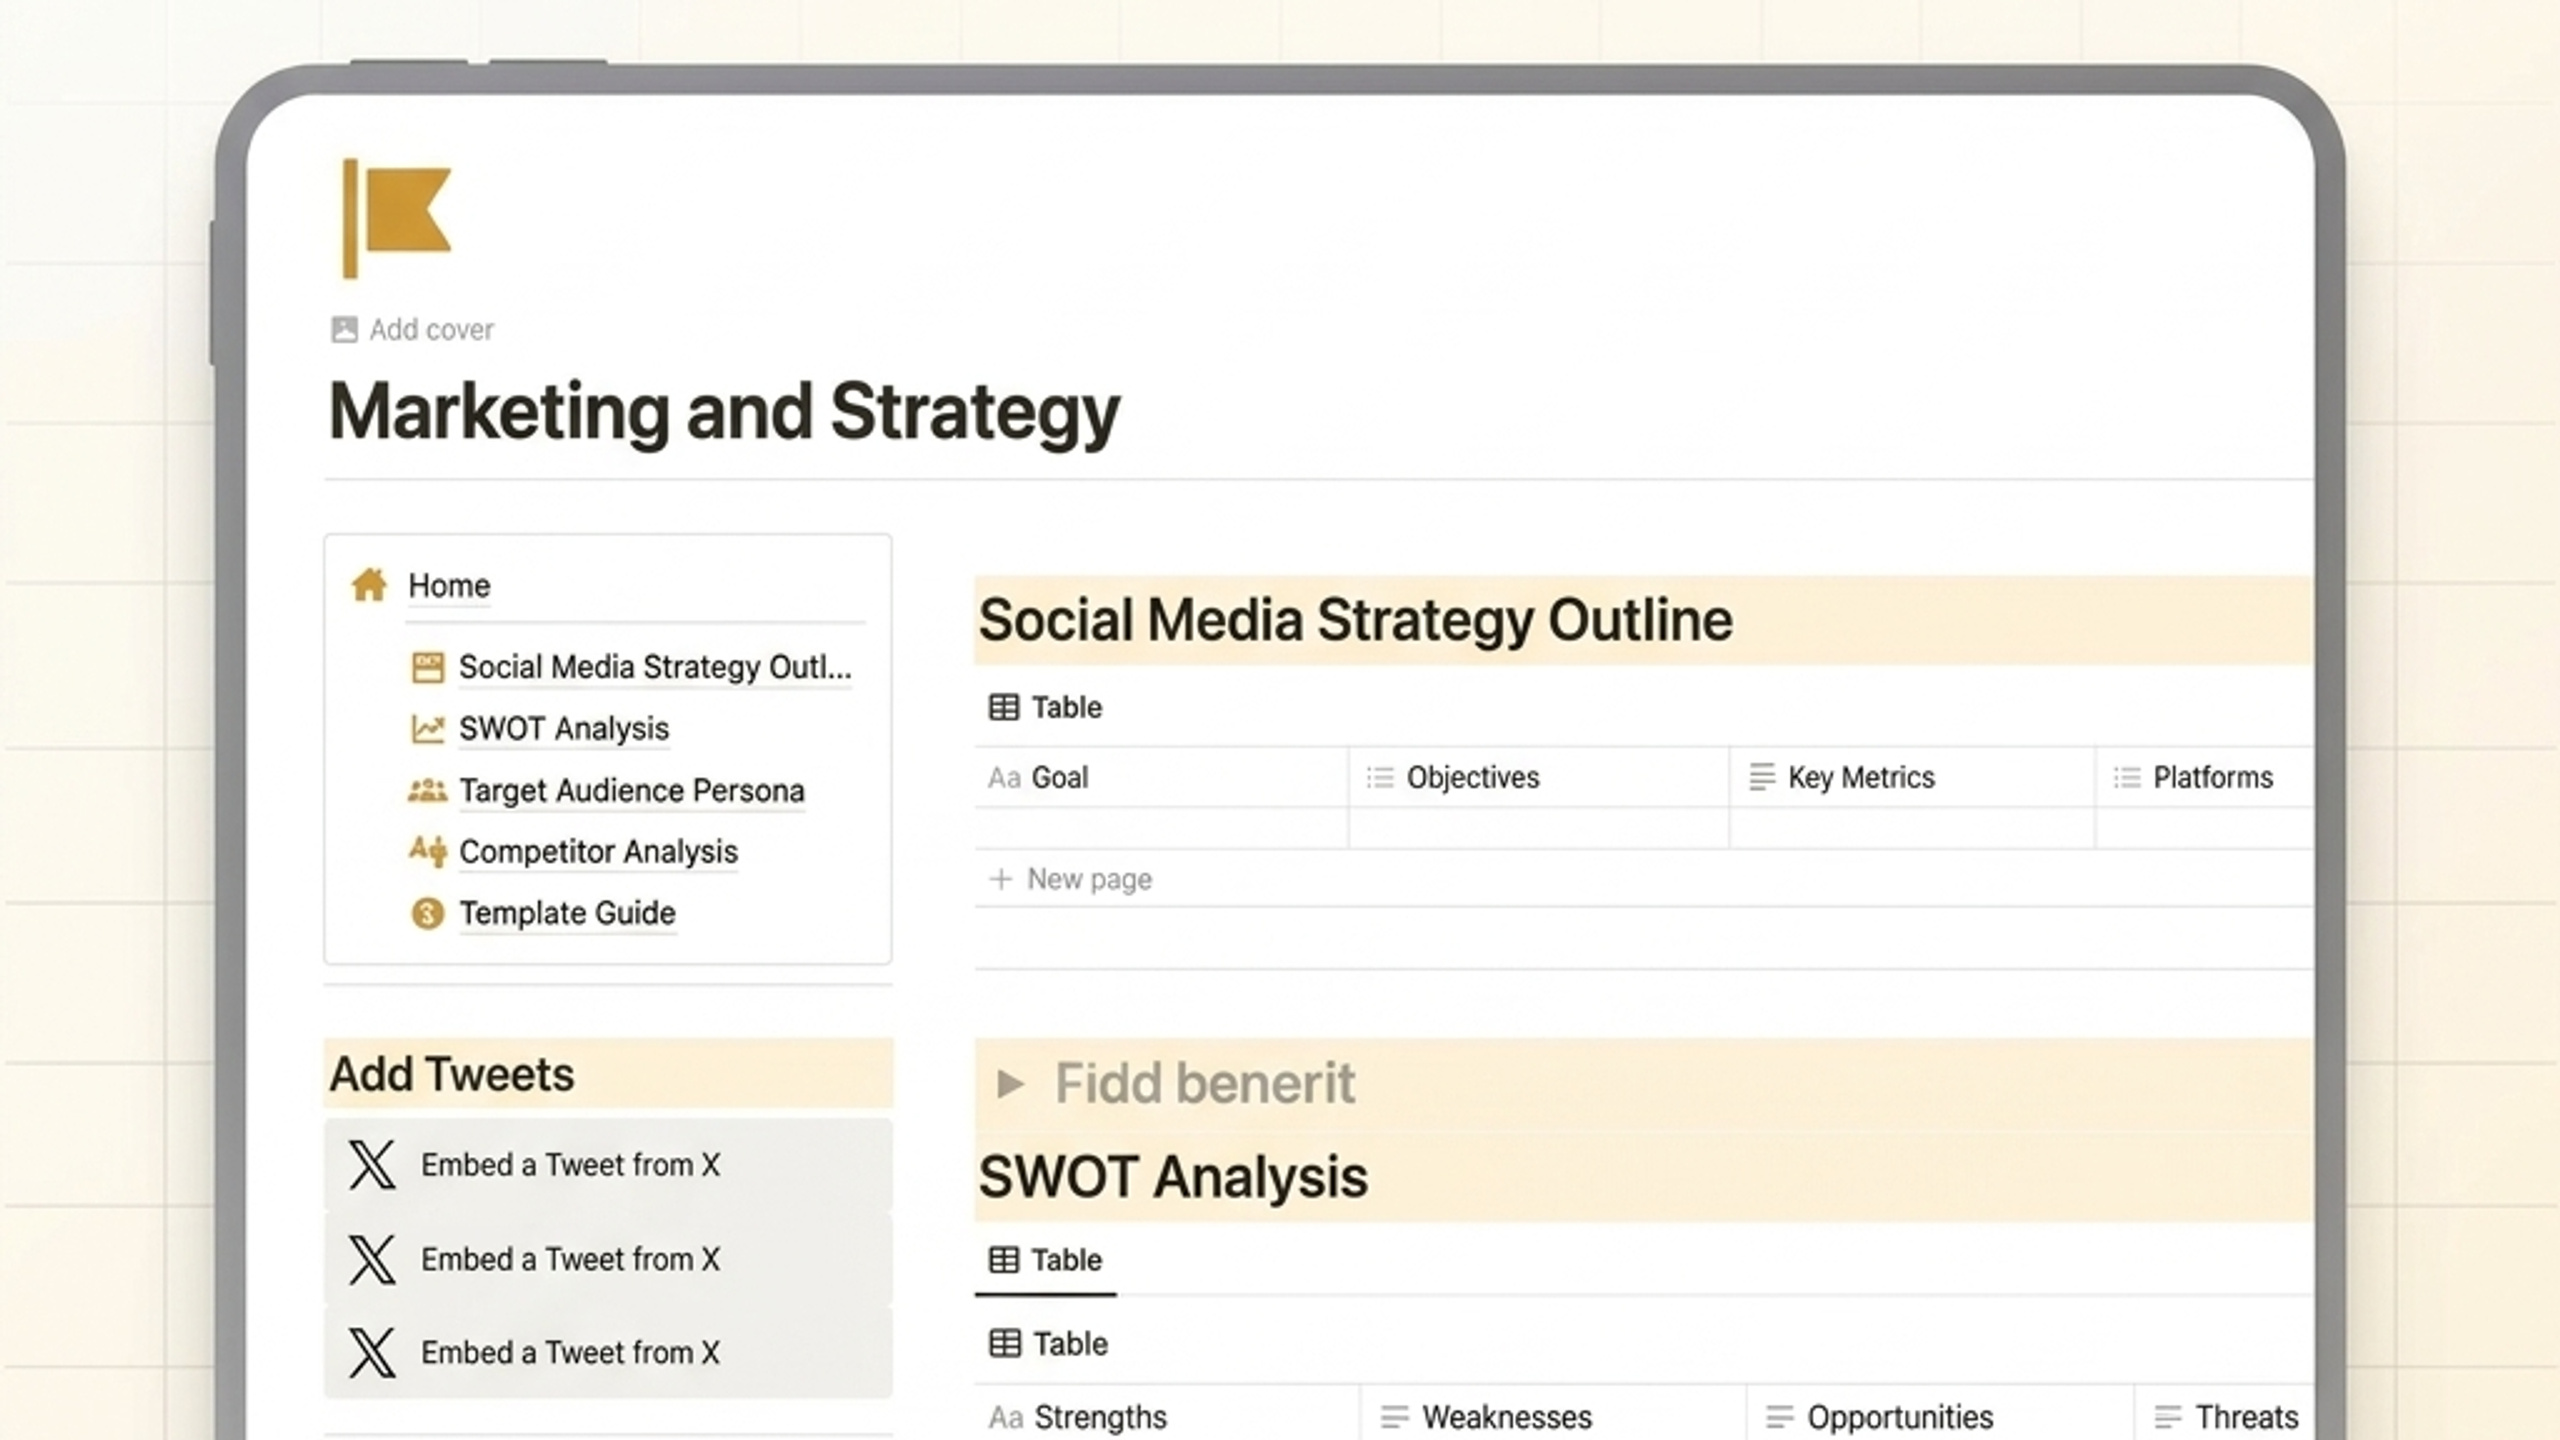Open Template Guide page link
This screenshot has width=2560, height=1440.
tap(567, 913)
